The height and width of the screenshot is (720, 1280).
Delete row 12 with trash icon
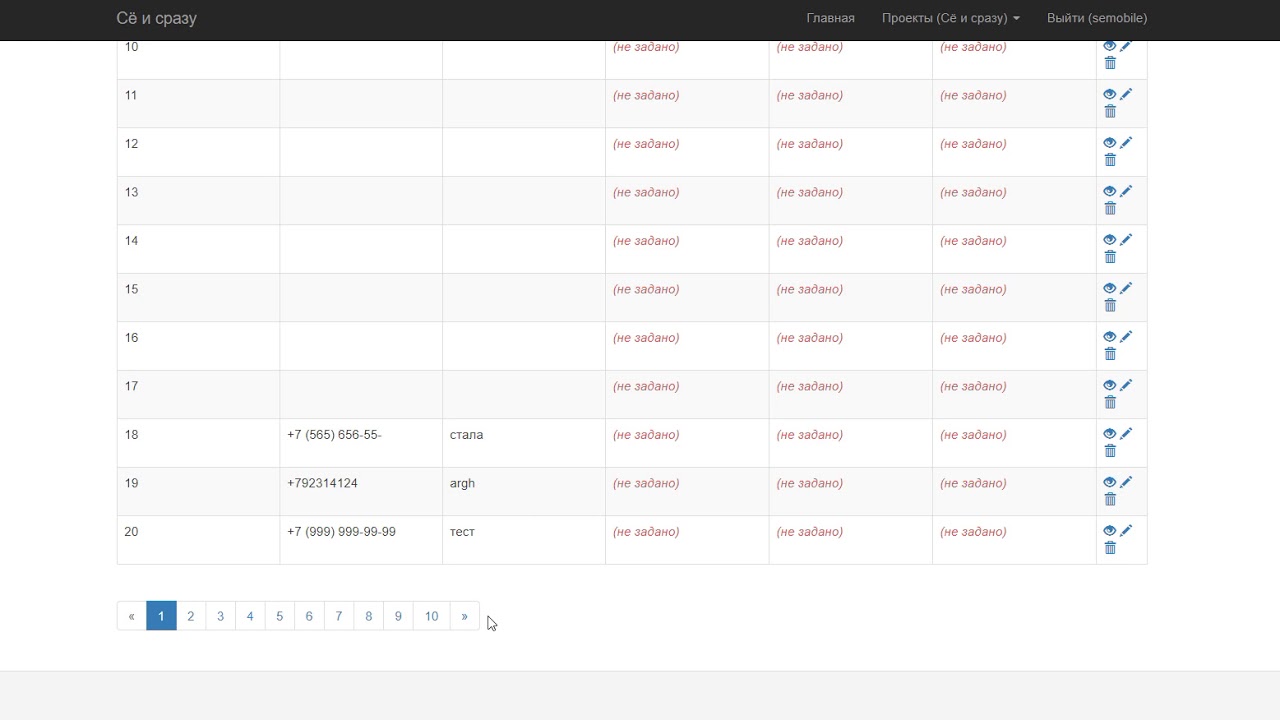[1110, 160]
